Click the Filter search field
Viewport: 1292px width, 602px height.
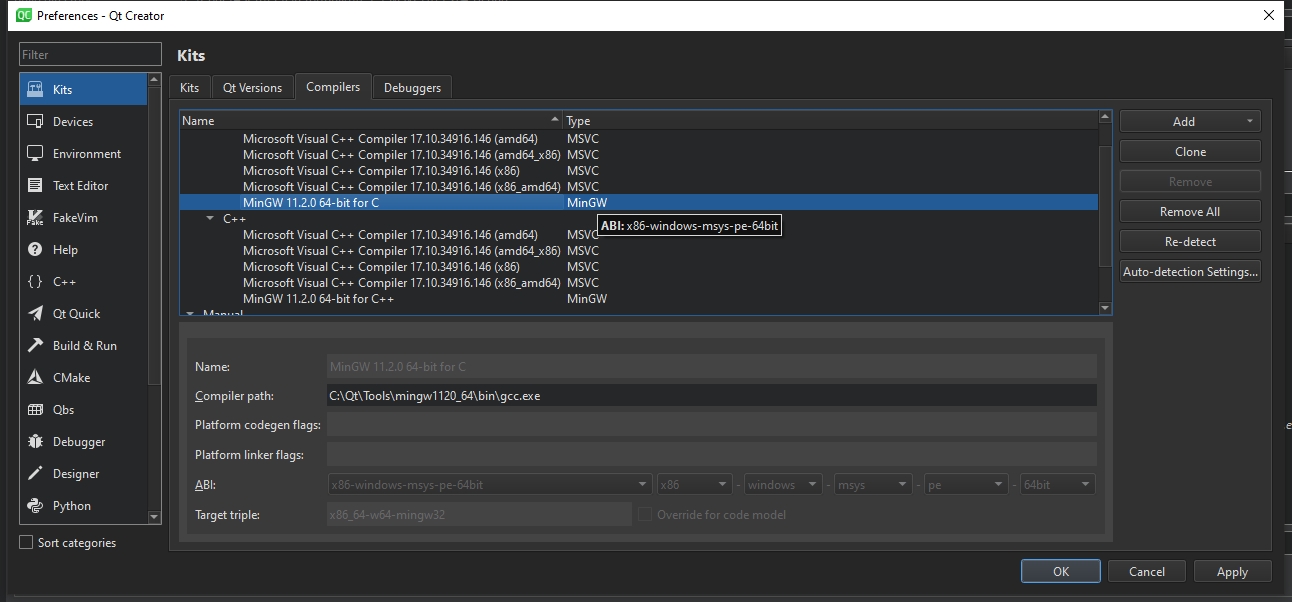[90, 54]
